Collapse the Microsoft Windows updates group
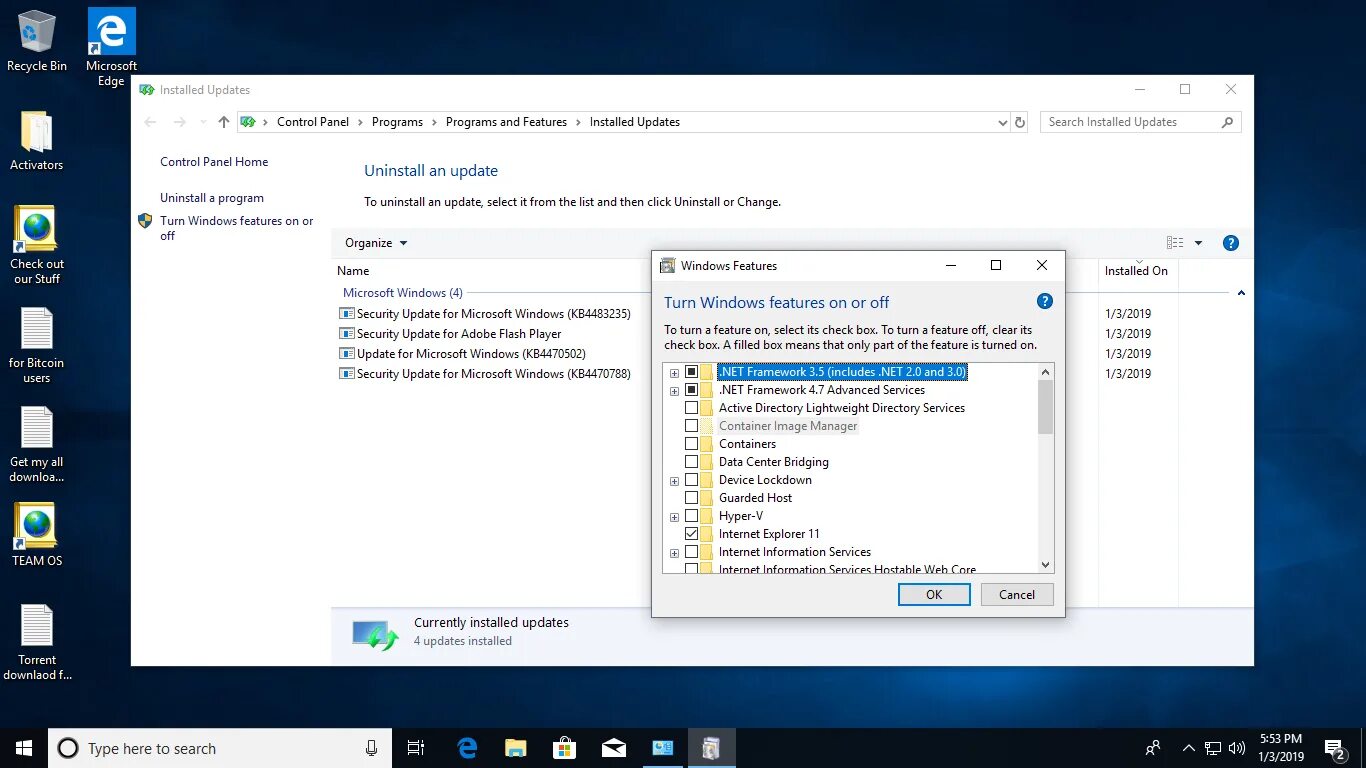Viewport: 1366px width, 768px height. coord(1241,293)
